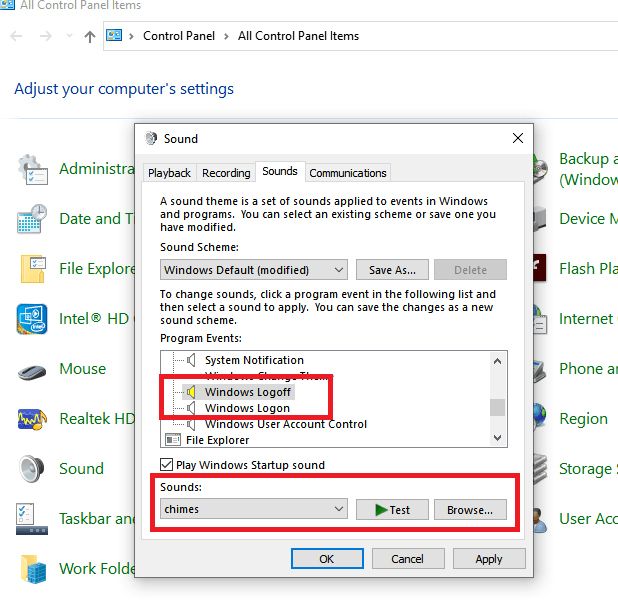Viewport: 618px width, 614px height.
Task: Open Storage Spaces link
Action: [588, 469]
